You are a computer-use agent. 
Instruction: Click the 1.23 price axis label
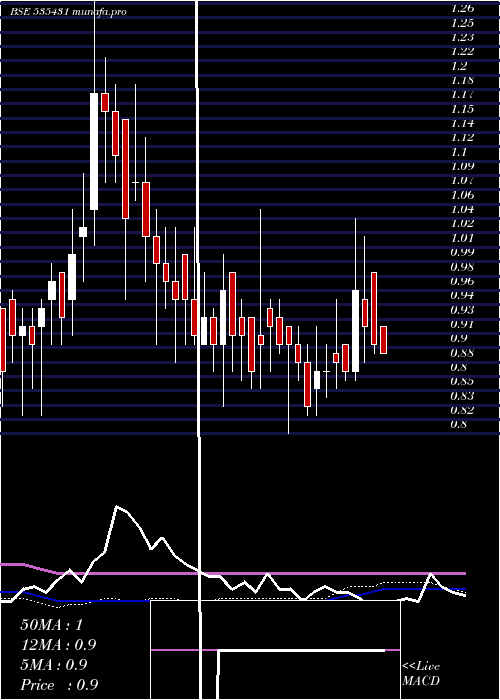click(x=462, y=37)
